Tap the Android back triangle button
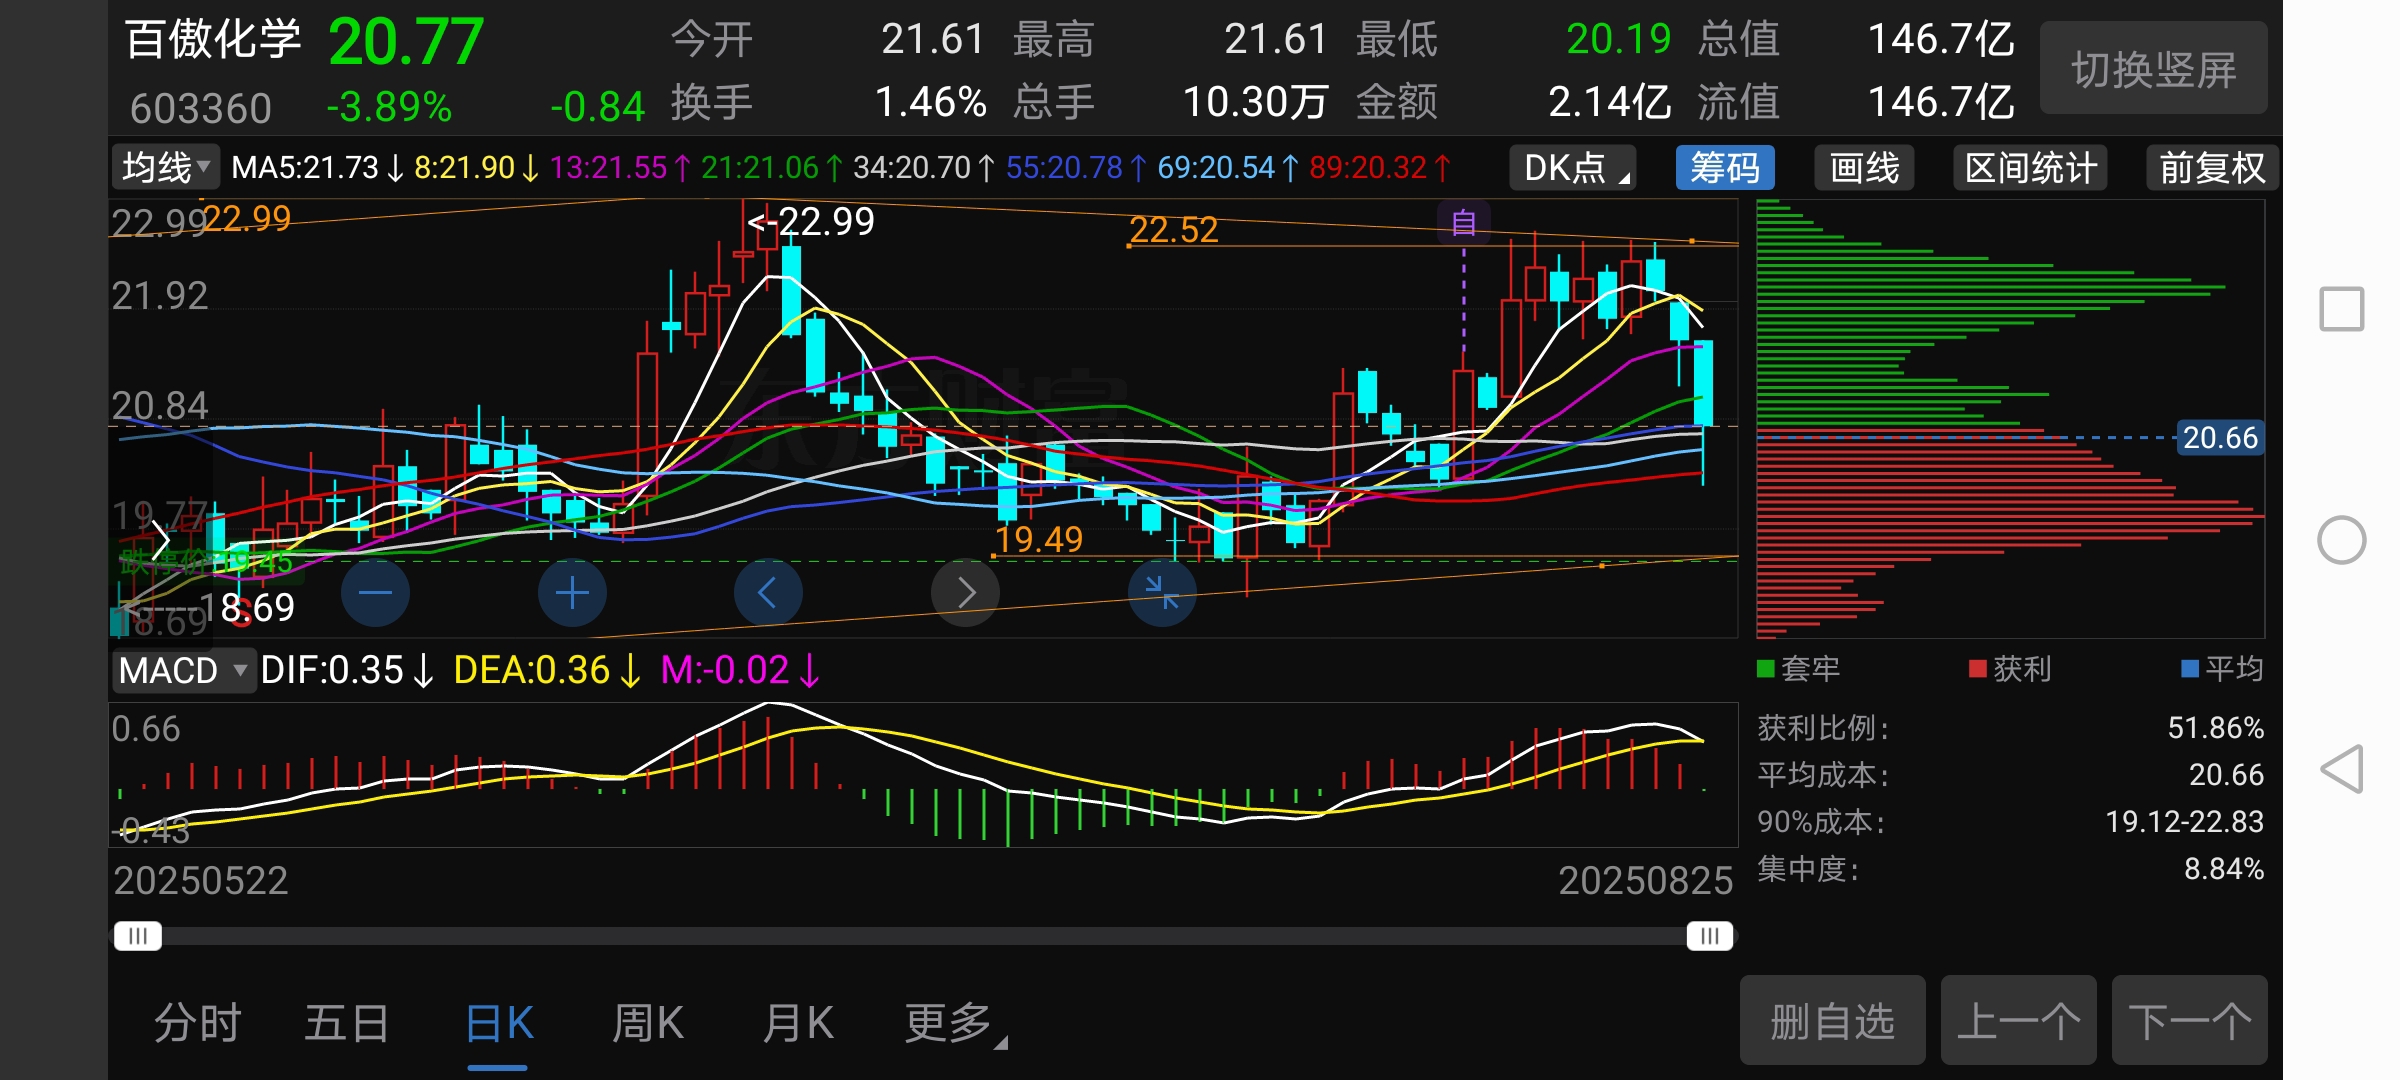2400x1080 pixels. point(2342,769)
